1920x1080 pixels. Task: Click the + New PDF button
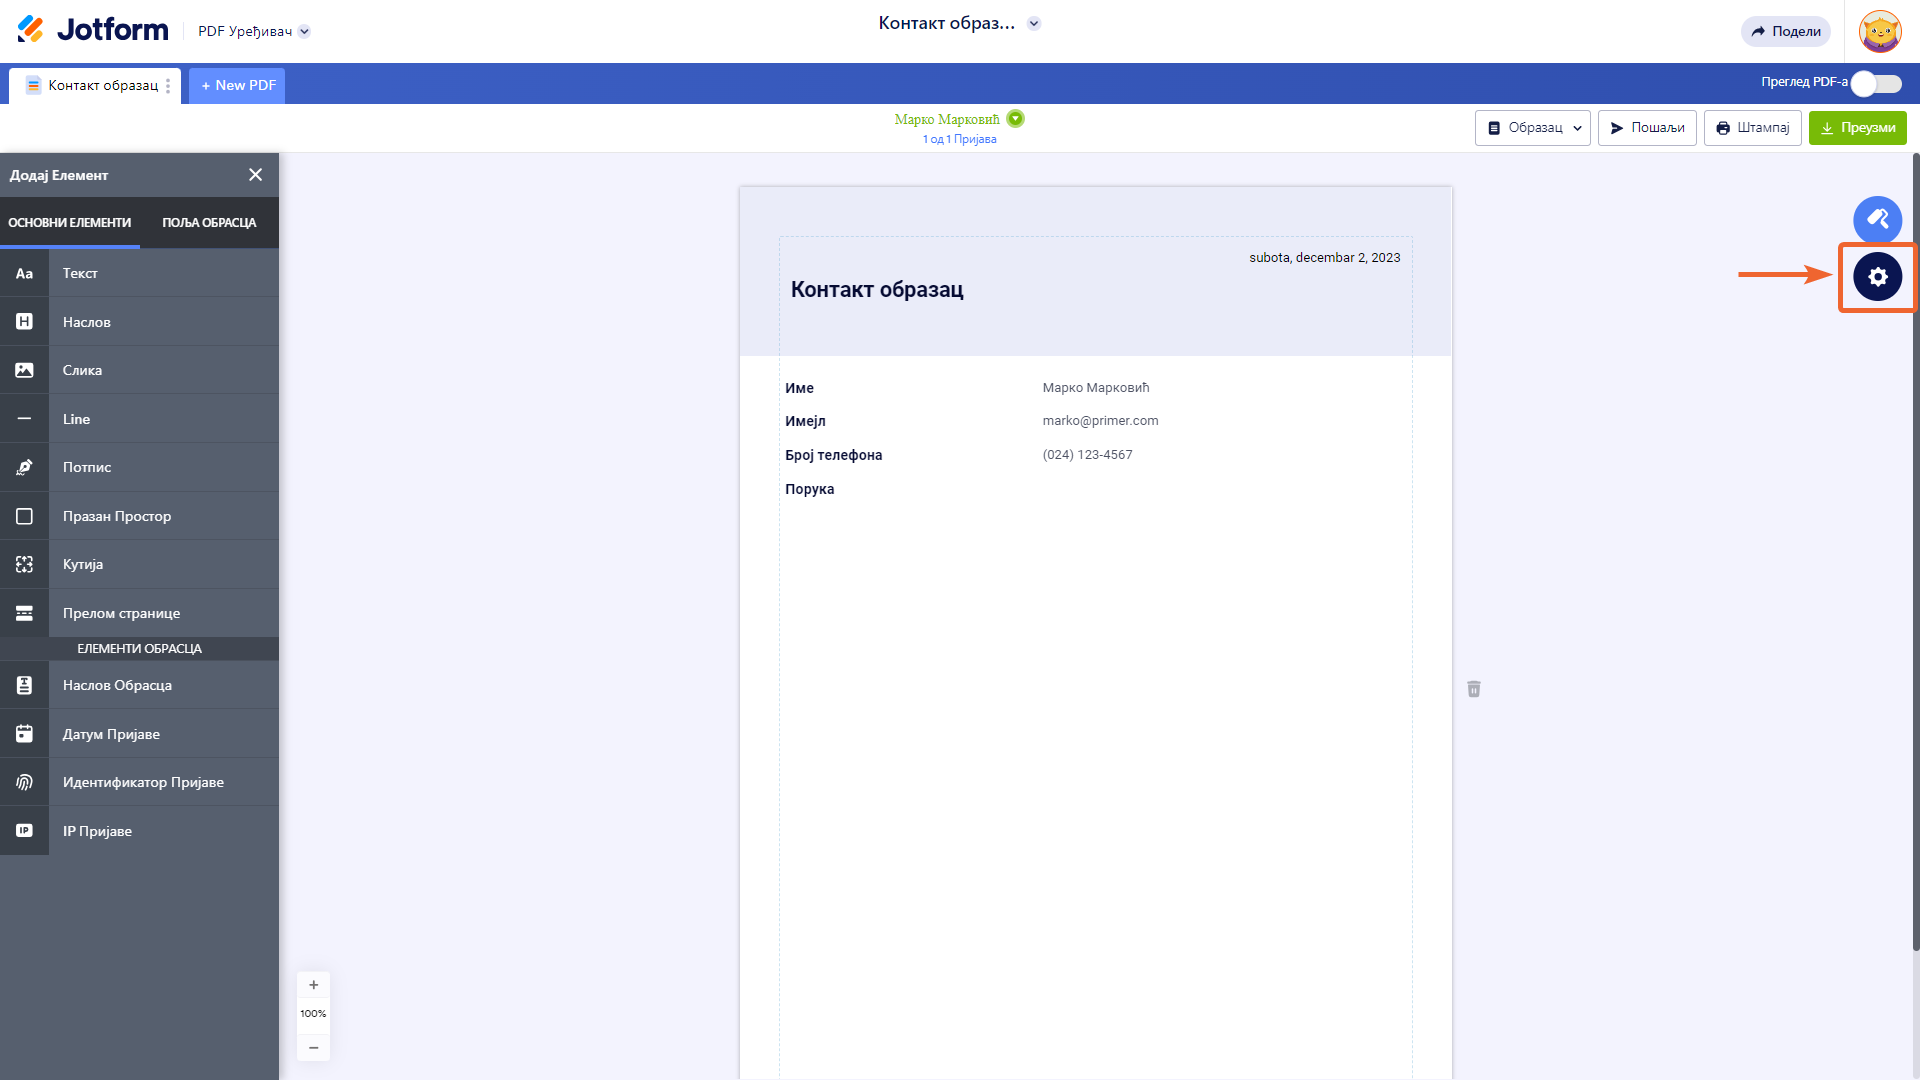(x=238, y=86)
